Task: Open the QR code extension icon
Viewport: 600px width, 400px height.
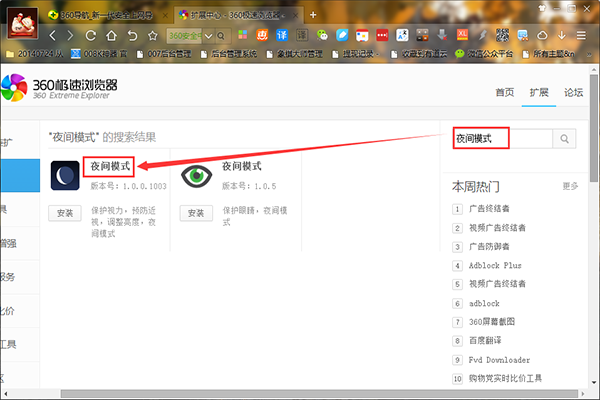Action: point(502,35)
